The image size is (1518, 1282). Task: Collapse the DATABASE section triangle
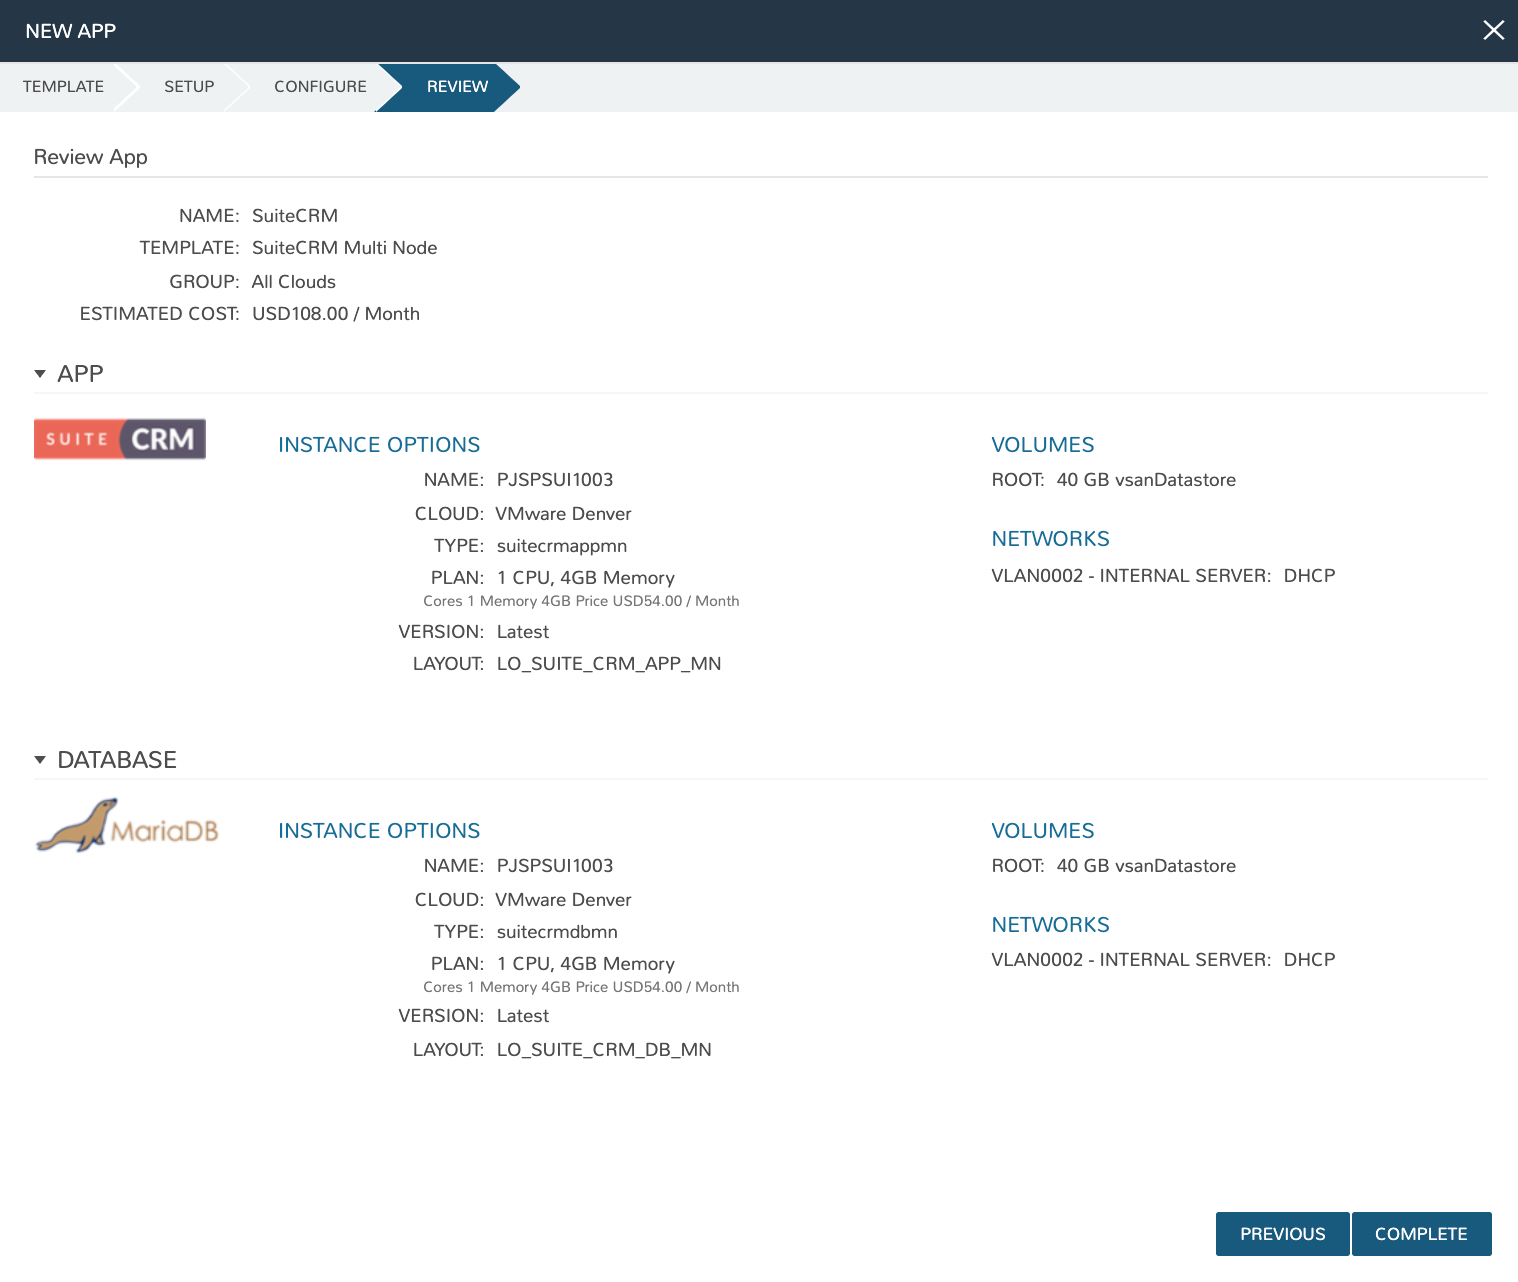[x=40, y=760]
